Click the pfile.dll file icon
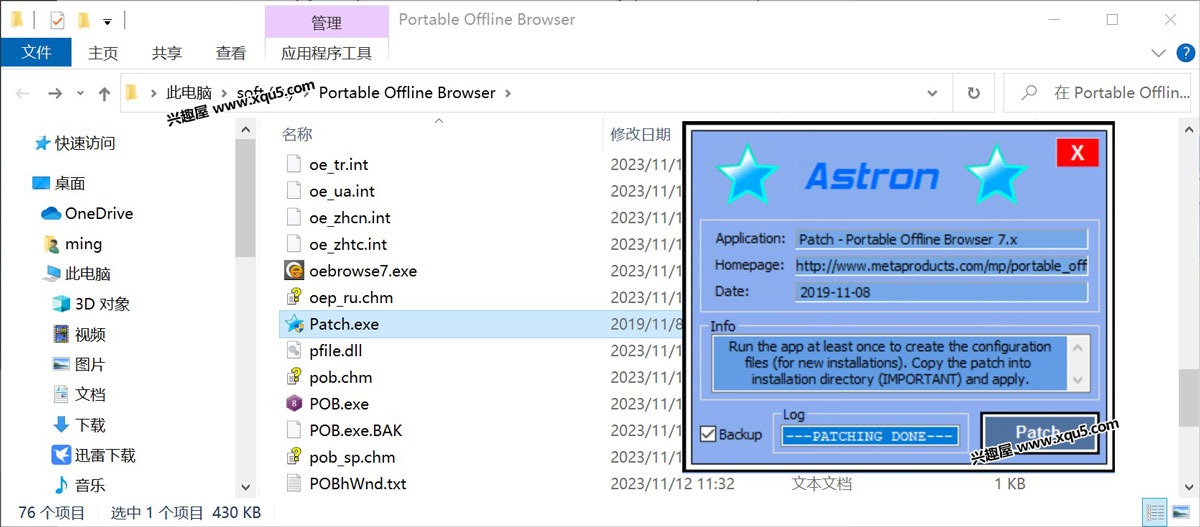 point(293,350)
